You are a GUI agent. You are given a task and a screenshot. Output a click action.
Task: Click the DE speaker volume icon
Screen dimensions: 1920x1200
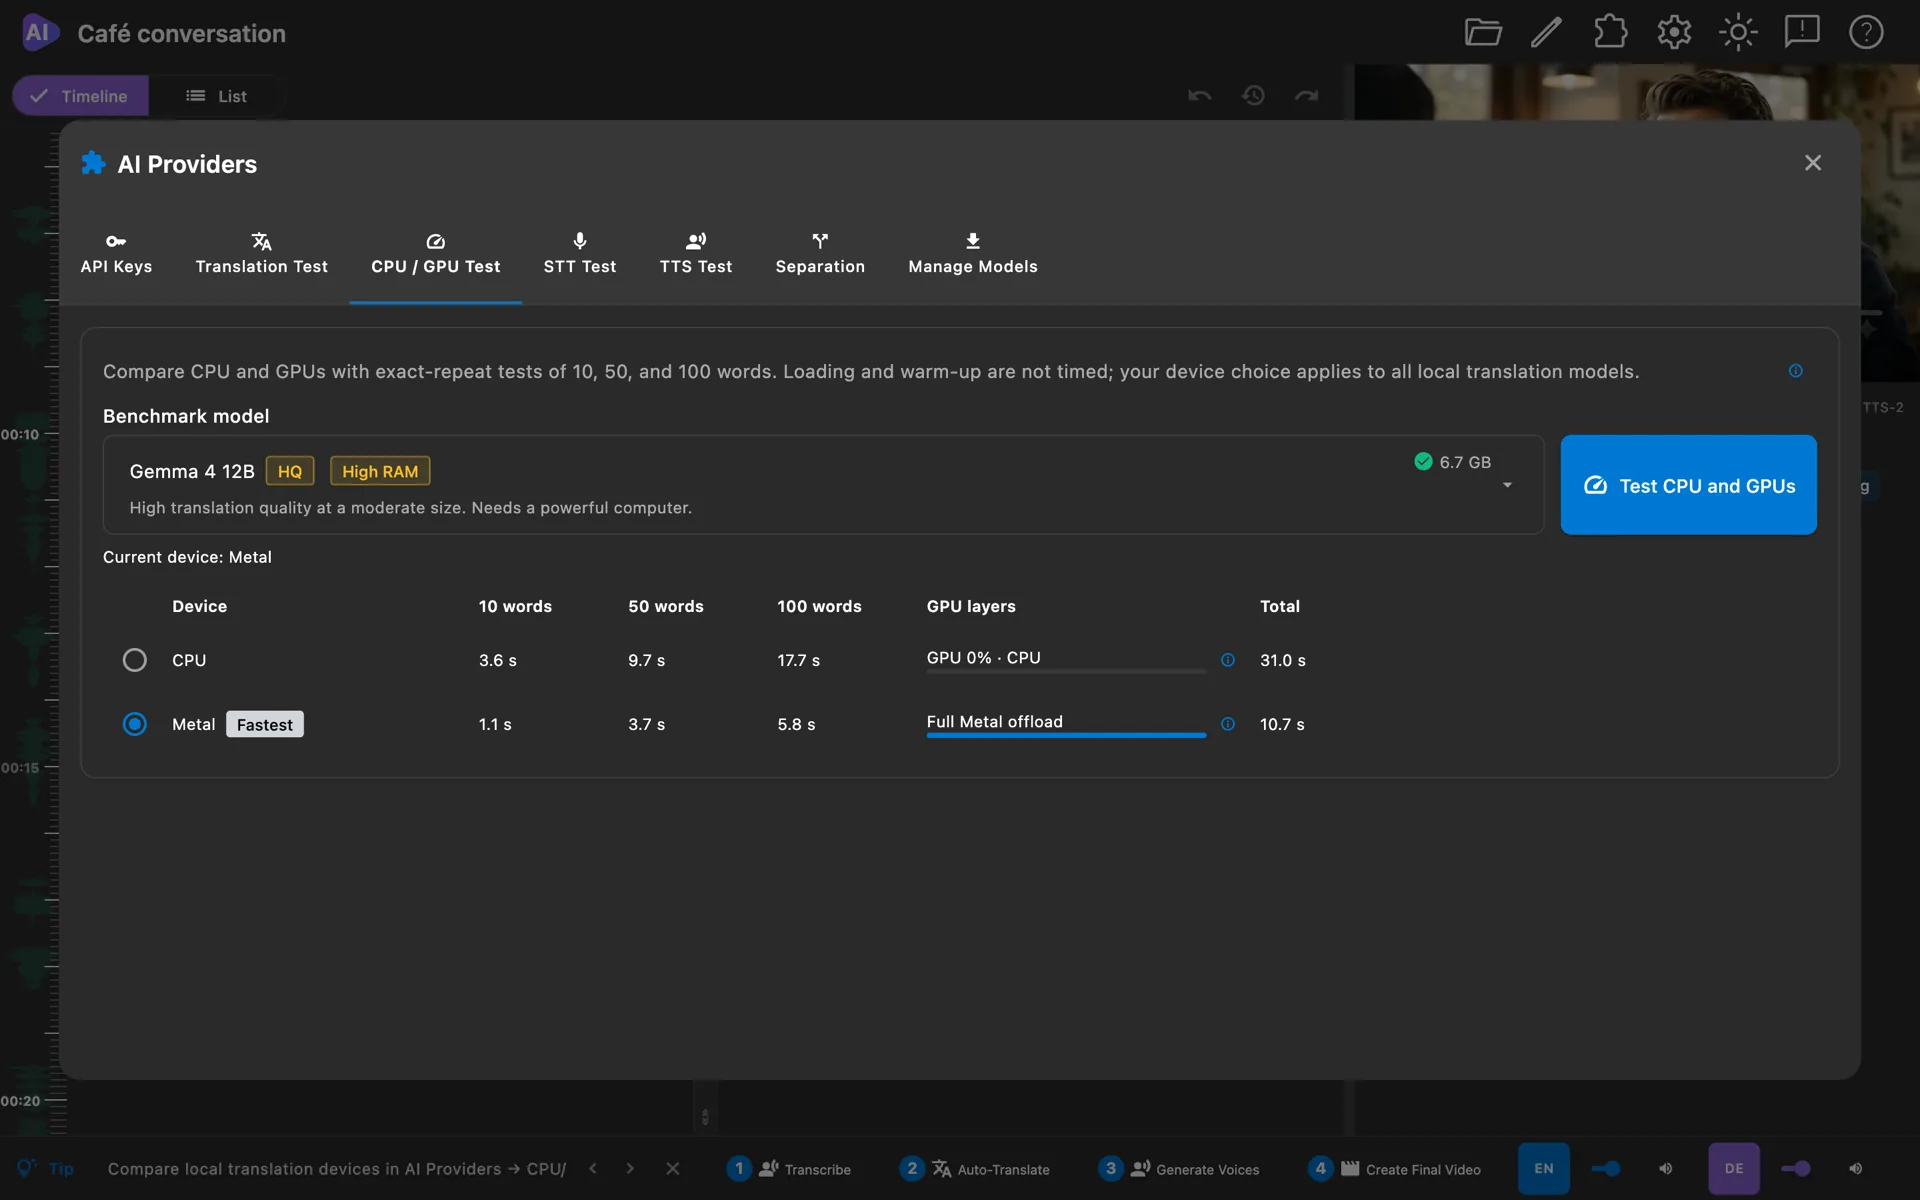coord(1856,1169)
